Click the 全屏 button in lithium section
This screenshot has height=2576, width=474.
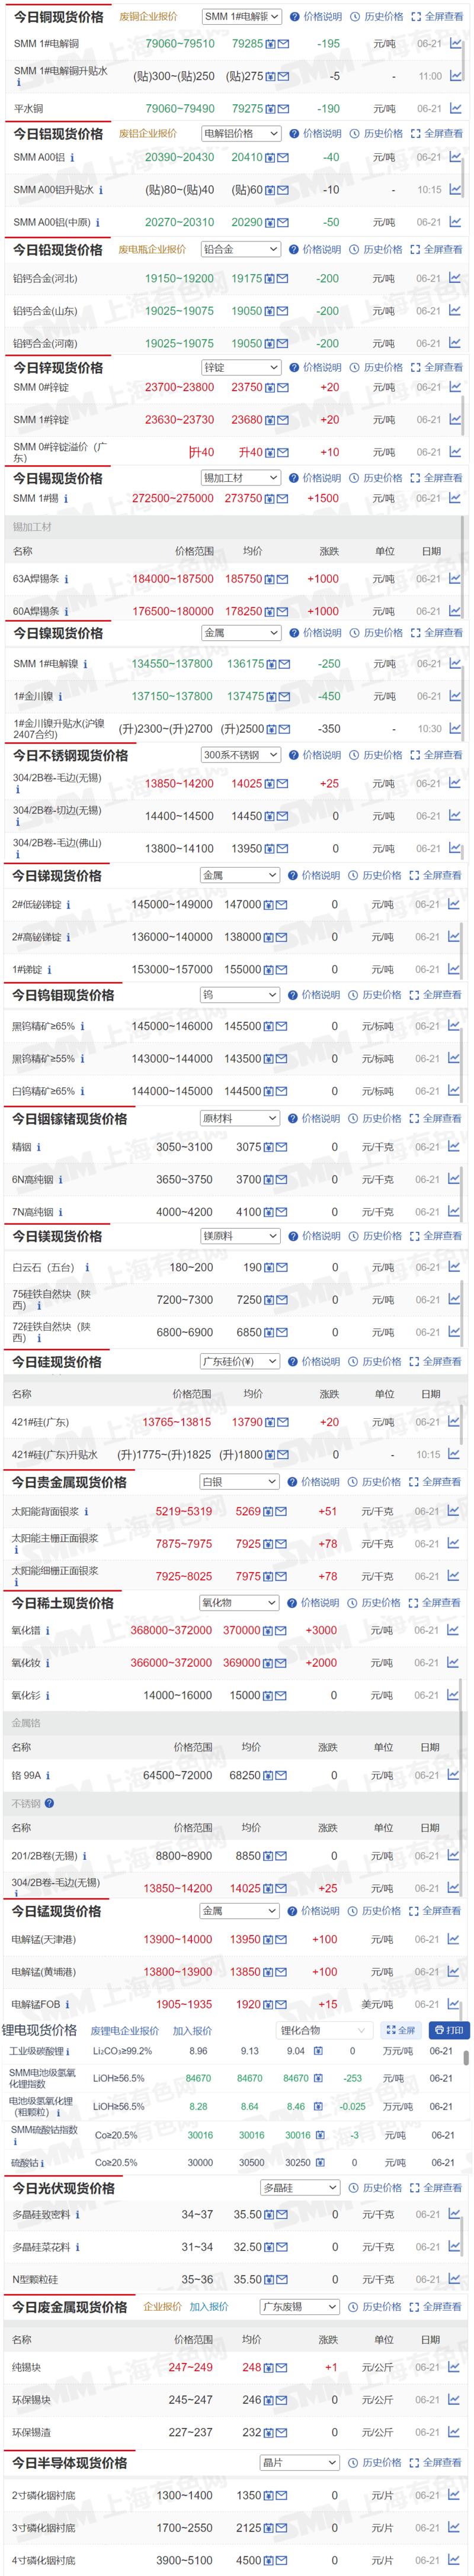tap(400, 2031)
